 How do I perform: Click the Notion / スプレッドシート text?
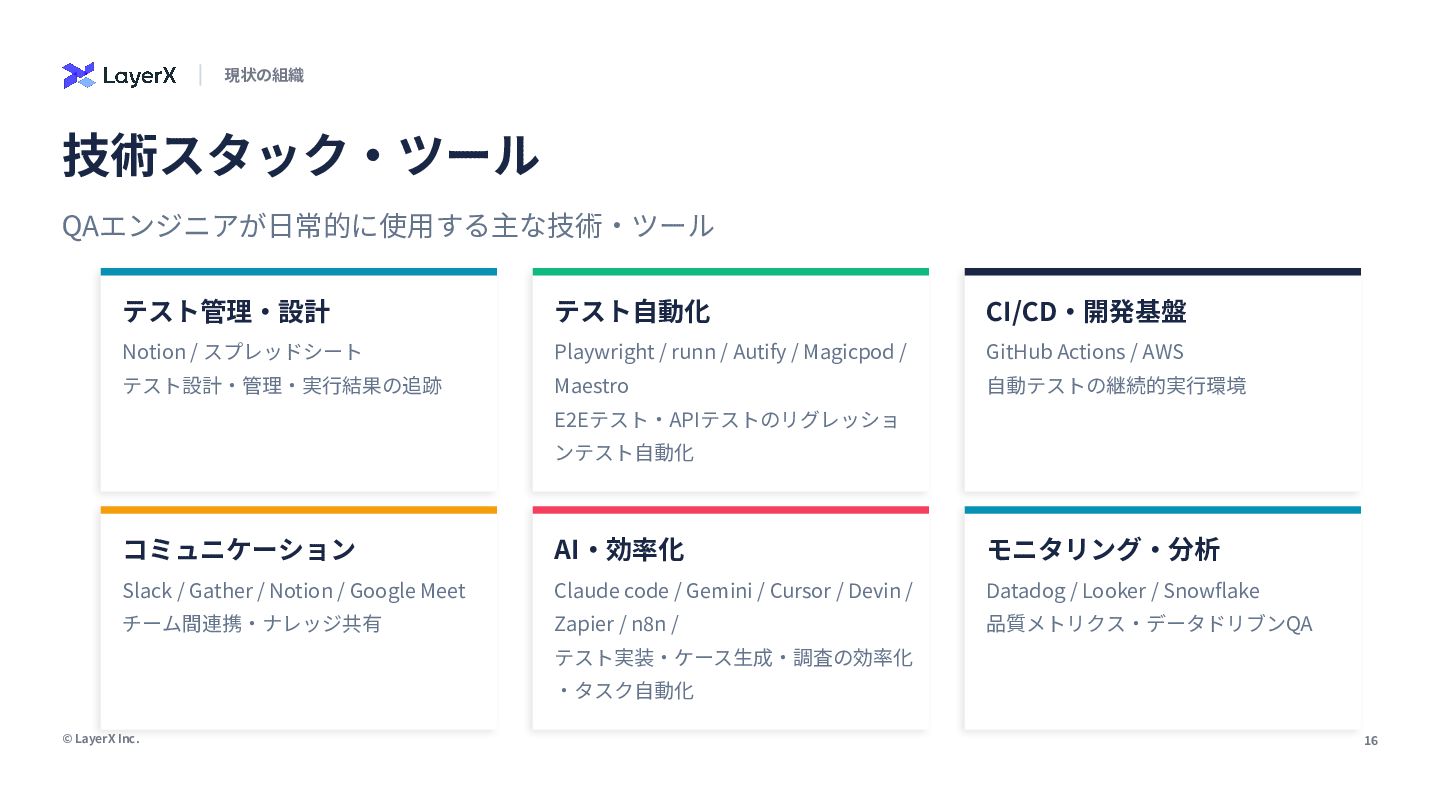(242, 352)
